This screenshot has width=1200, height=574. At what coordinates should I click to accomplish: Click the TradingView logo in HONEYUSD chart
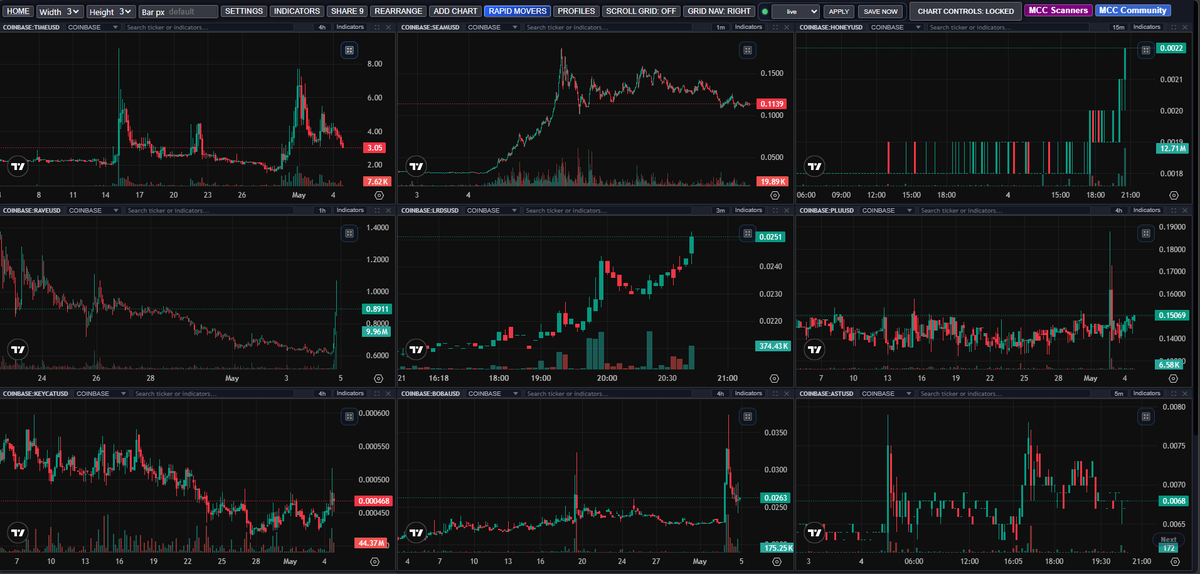tap(816, 167)
